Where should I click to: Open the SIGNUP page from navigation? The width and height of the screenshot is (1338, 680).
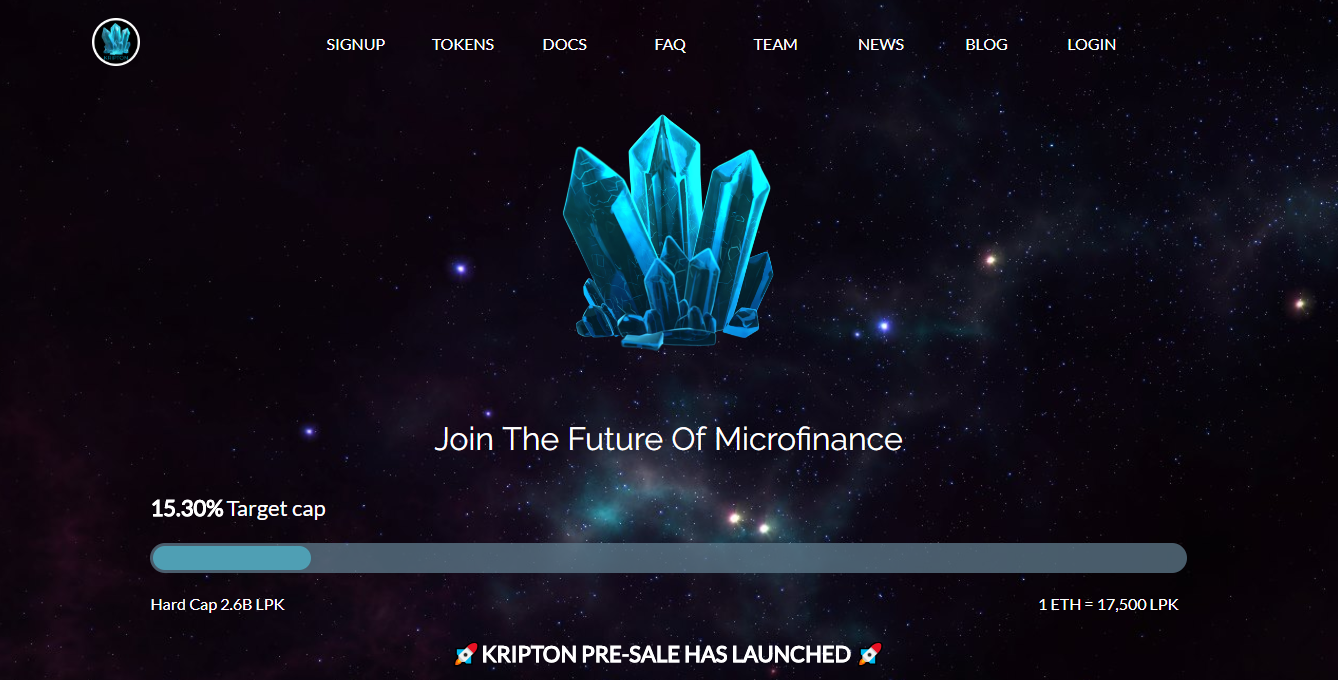coord(356,45)
